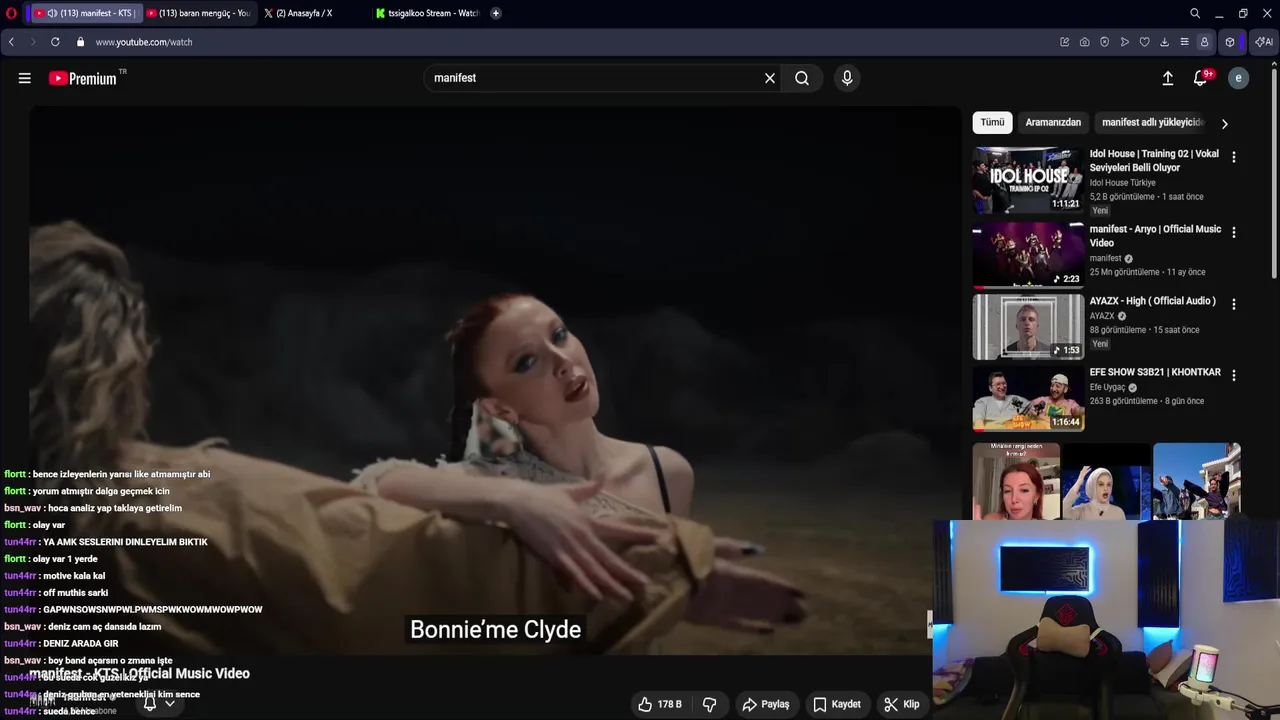Start voice search with microphone icon
Viewport: 1280px width, 720px height.
[x=847, y=78]
